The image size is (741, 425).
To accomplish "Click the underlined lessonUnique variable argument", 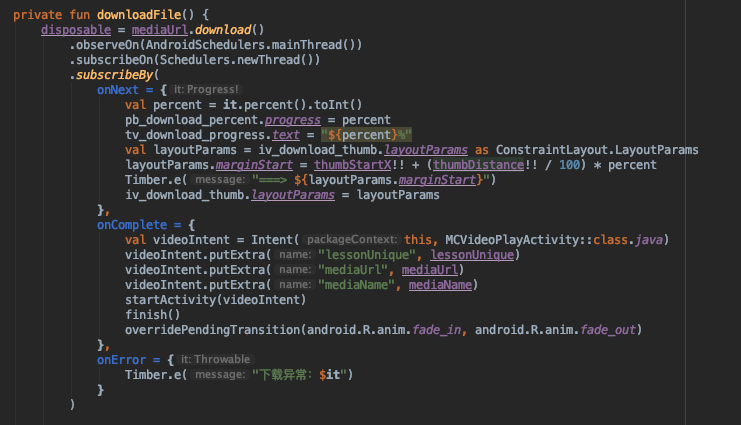I will coord(472,255).
